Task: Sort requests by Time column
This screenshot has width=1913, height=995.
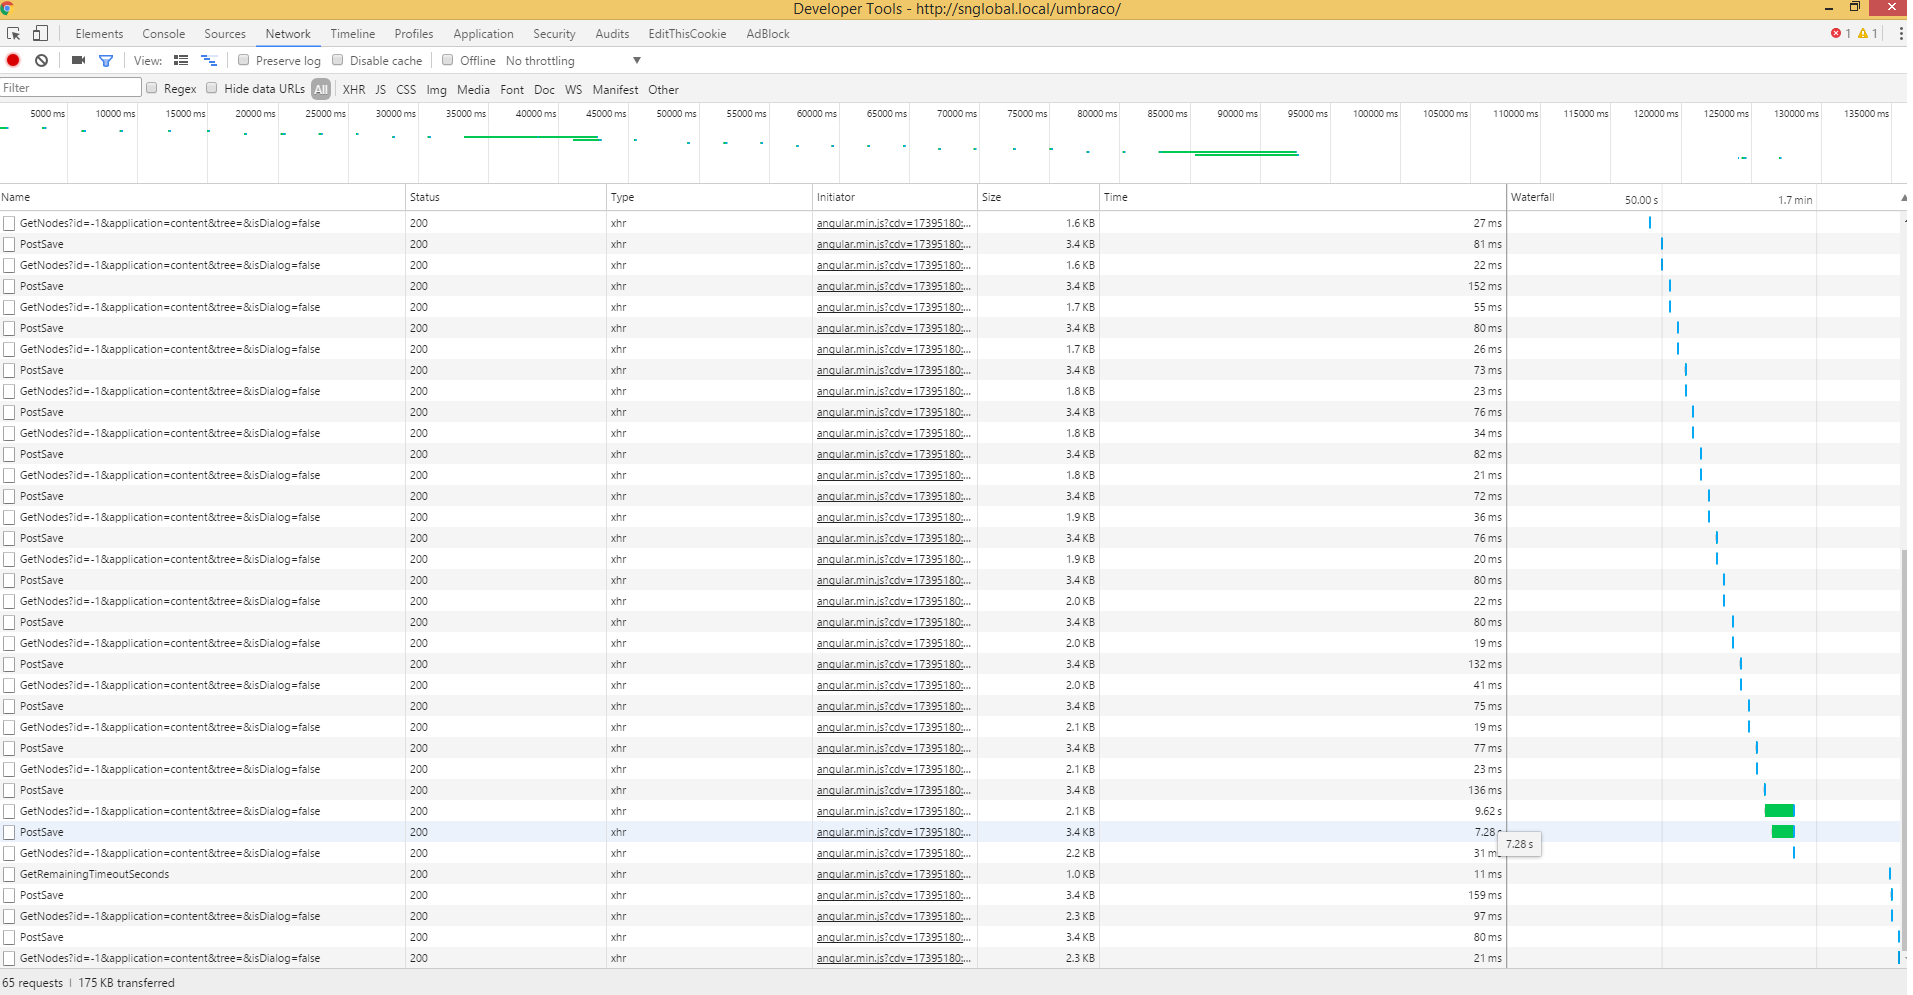Action: (1302, 198)
